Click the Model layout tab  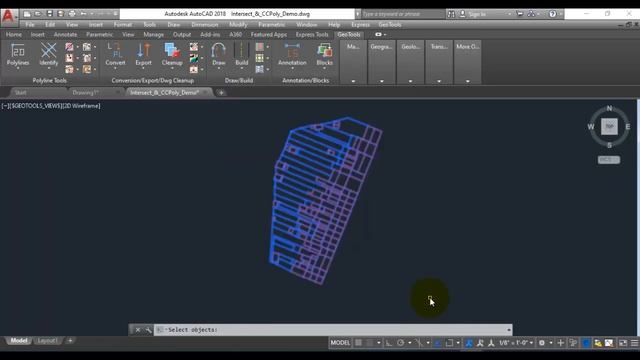click(x=18, y=340)
